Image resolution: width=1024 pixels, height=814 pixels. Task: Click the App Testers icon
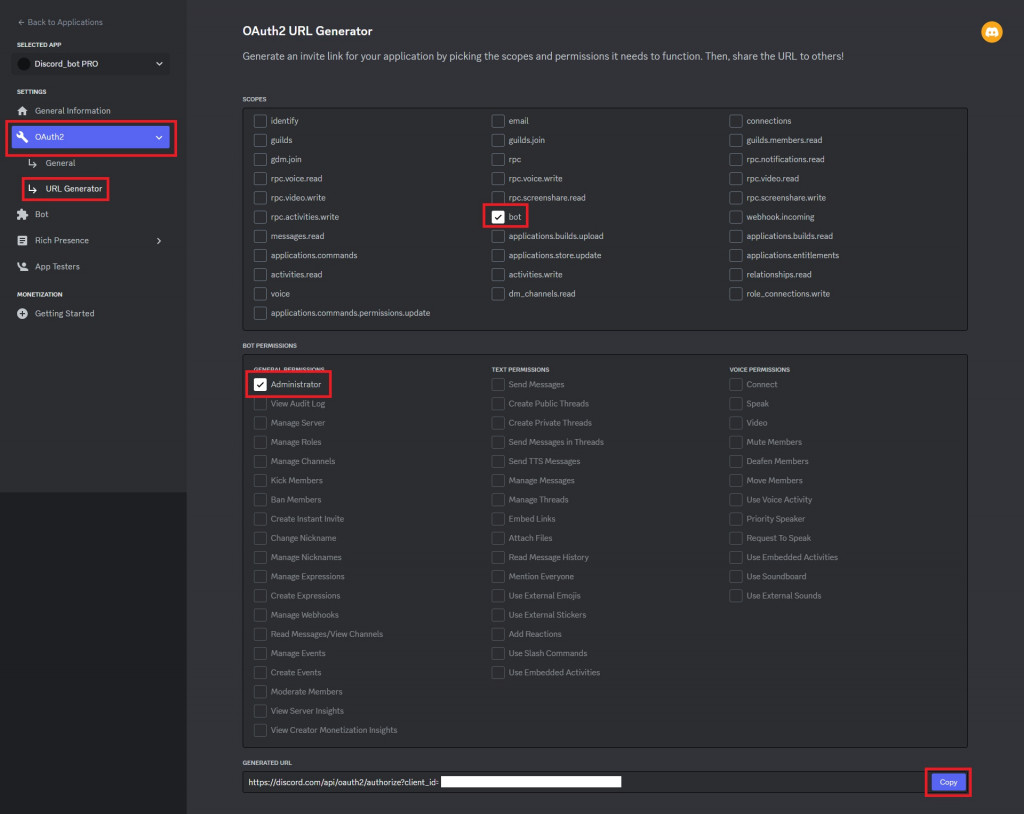pos(22,267)
